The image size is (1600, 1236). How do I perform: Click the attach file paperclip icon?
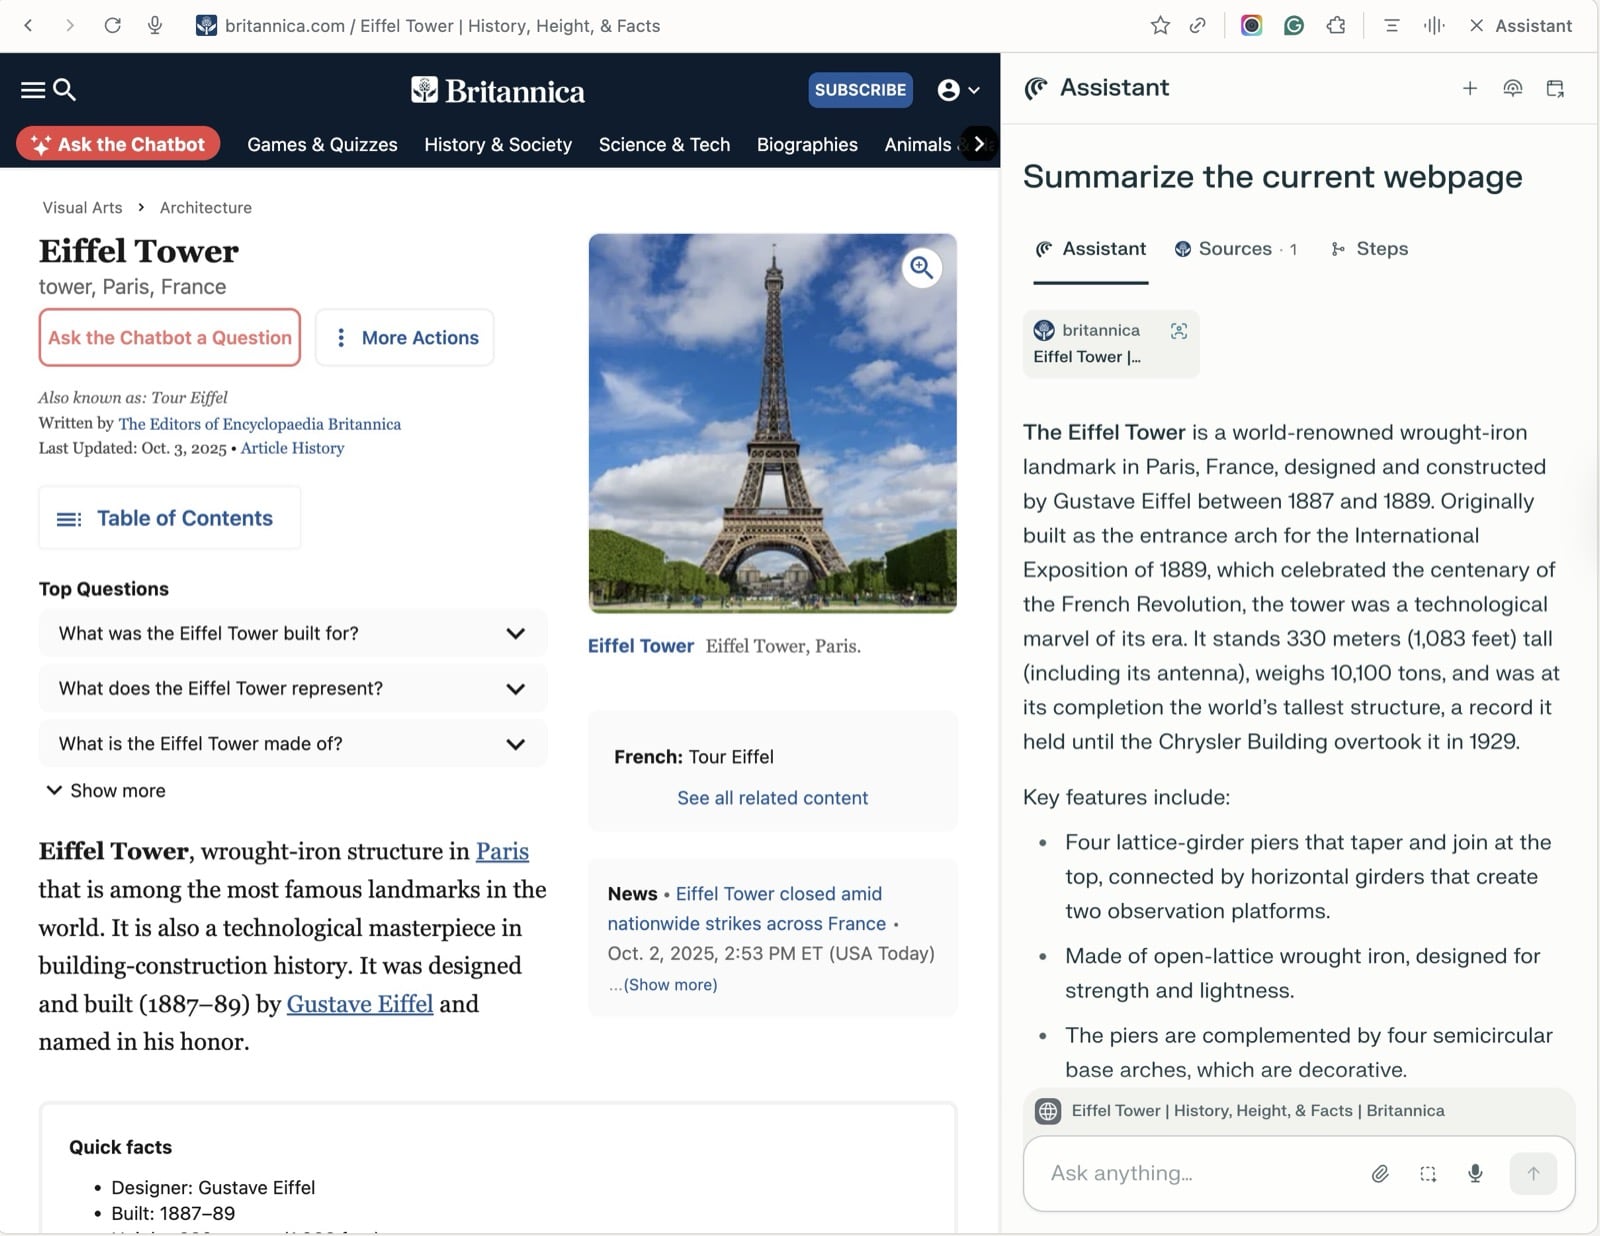click(x=1380, y=1173)
